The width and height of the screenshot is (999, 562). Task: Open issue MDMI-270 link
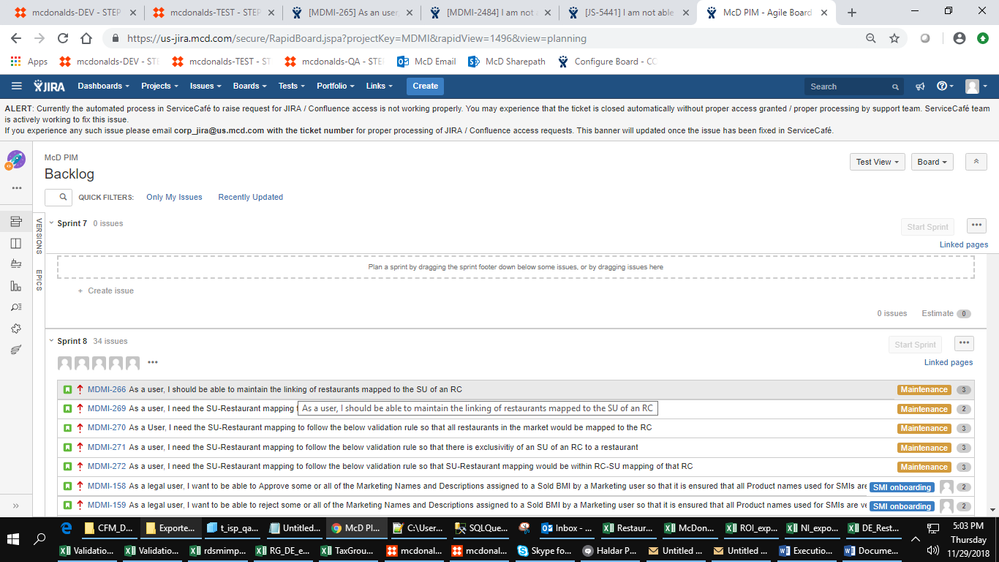(x=106, y=428)
